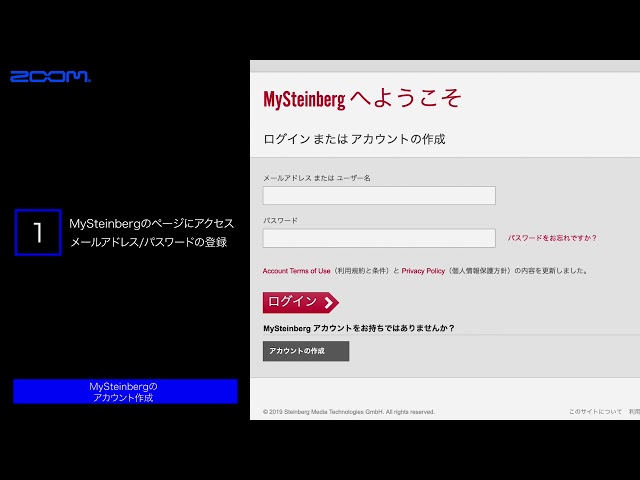This screenshot has height=480, width=640.
Task: Open the Privacy Policy link
Action: coord(423,271)
